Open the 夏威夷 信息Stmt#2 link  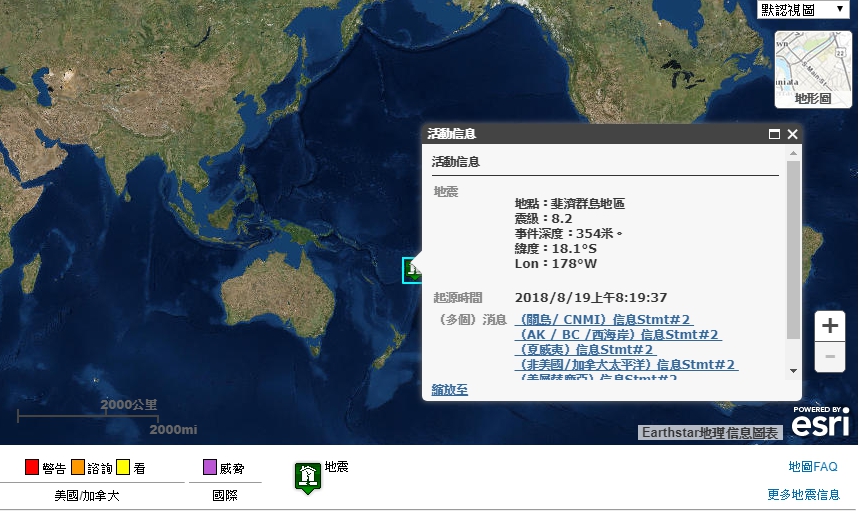[585, 350]
